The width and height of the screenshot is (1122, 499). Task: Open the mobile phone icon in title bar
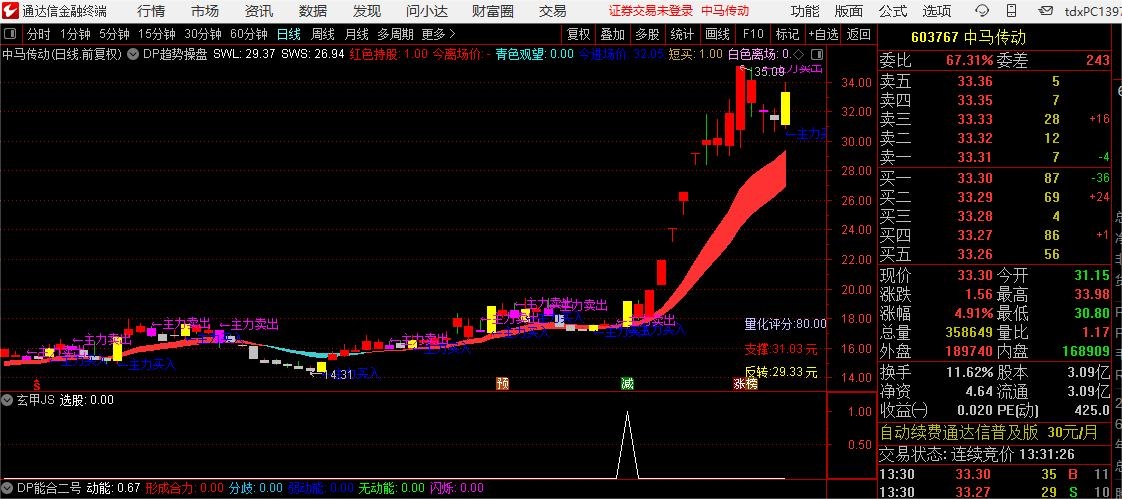coord(1010,11)
